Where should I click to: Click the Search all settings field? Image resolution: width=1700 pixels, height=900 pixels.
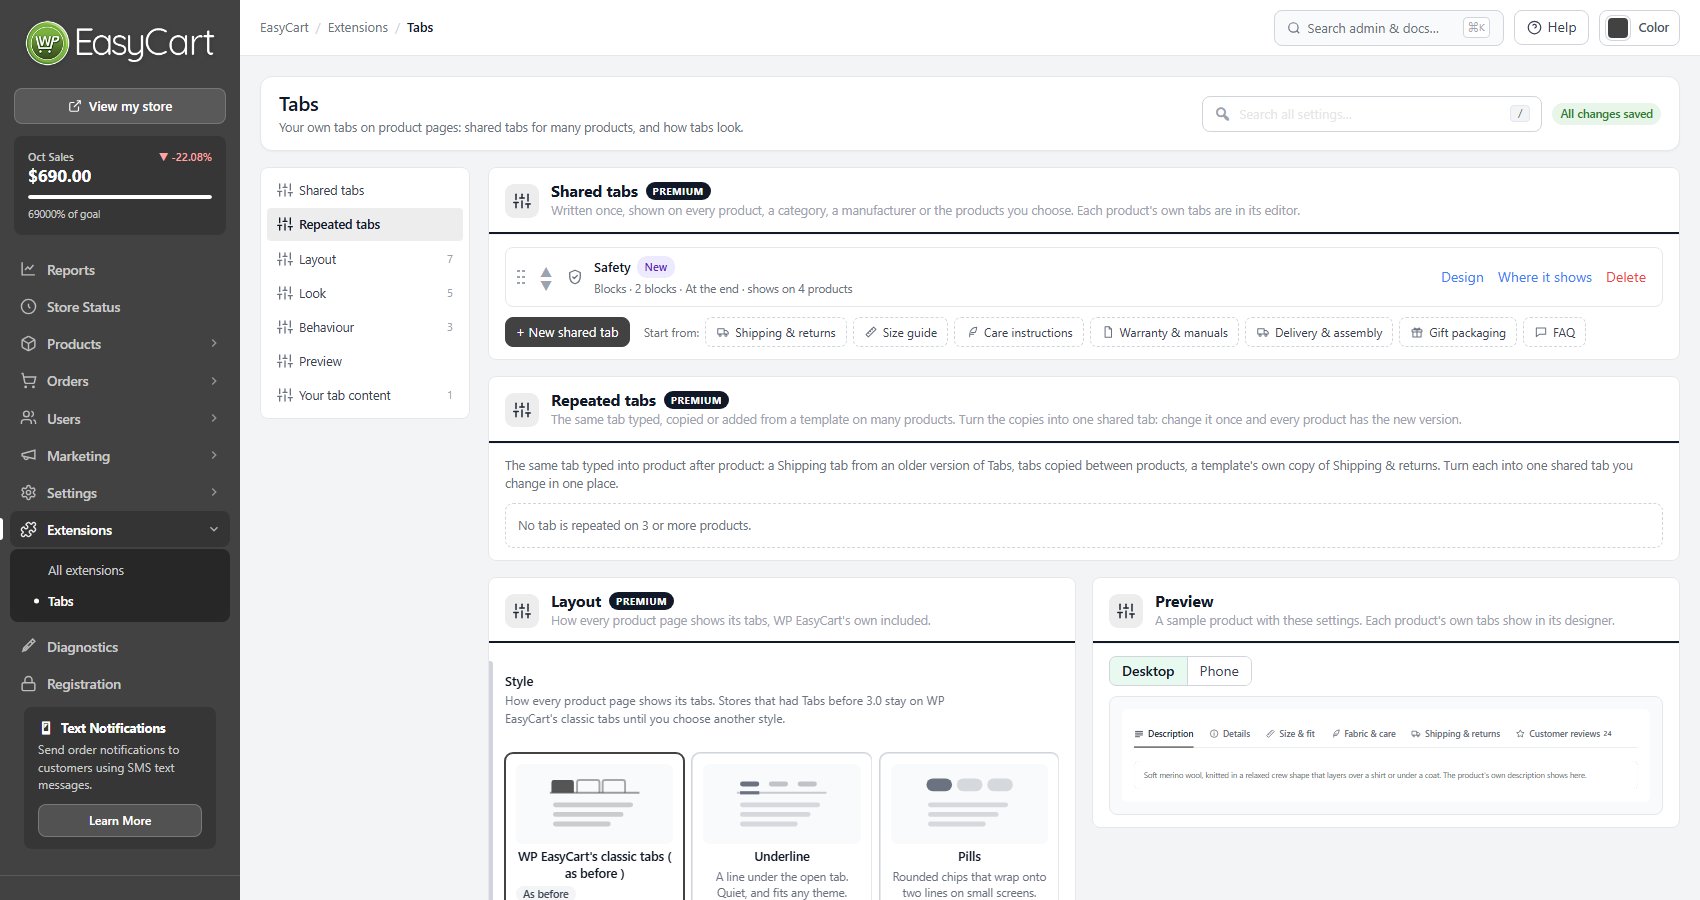[1372, 114]
